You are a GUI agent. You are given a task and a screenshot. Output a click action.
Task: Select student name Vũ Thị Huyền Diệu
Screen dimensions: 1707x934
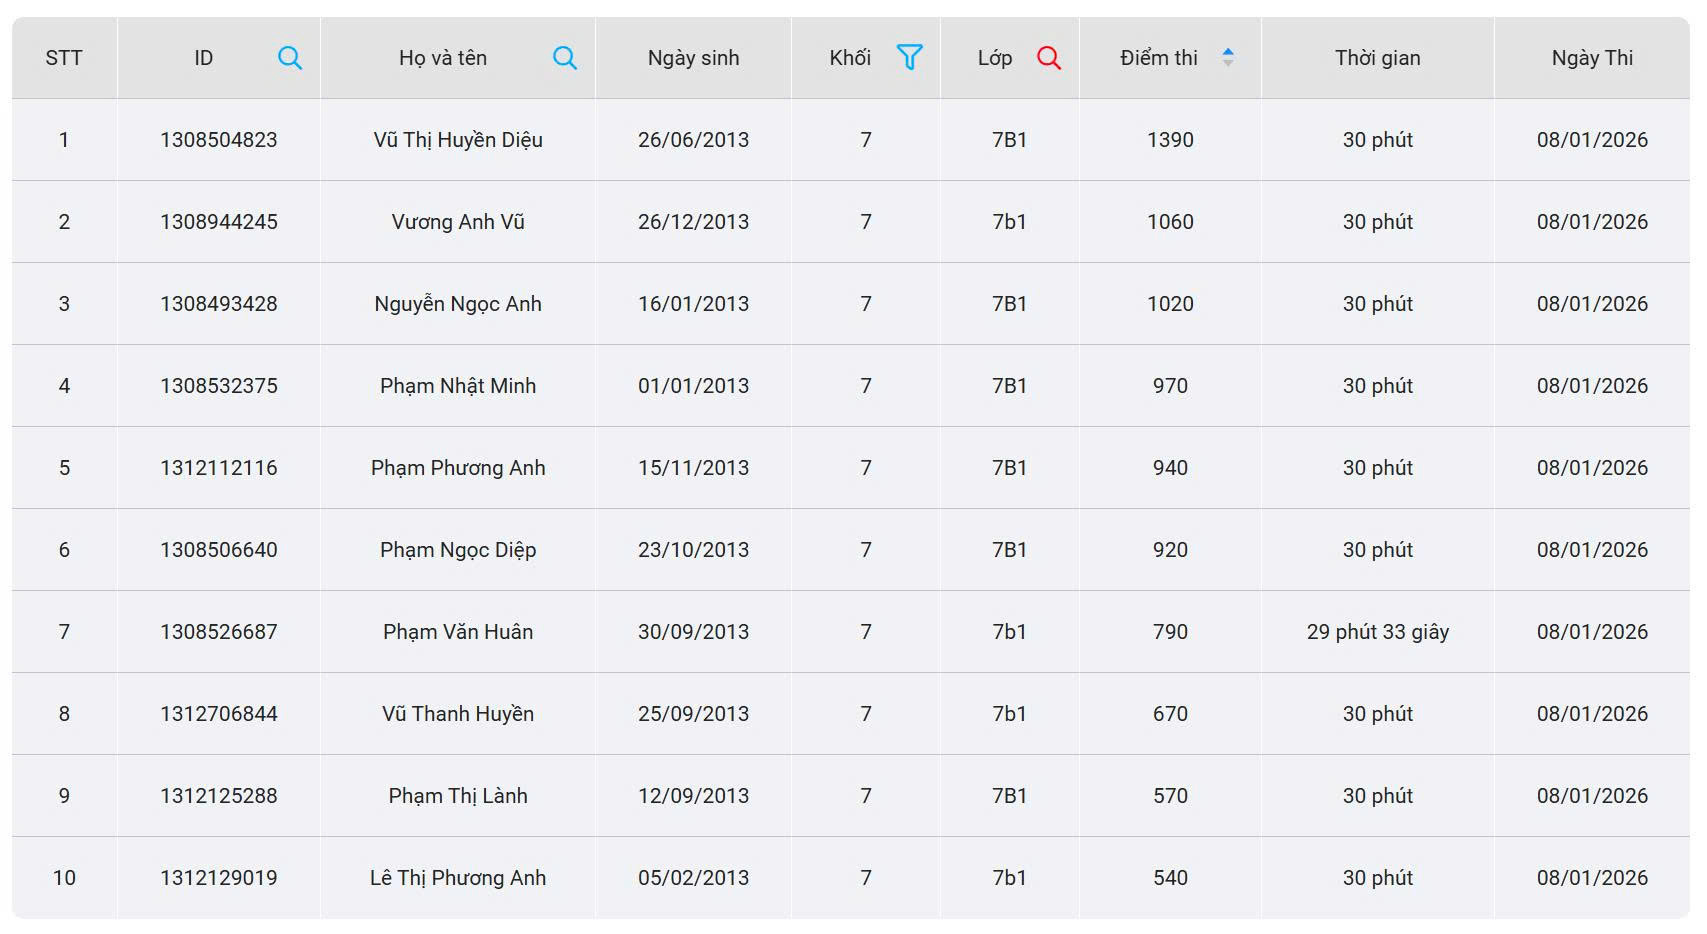point(458,140)
